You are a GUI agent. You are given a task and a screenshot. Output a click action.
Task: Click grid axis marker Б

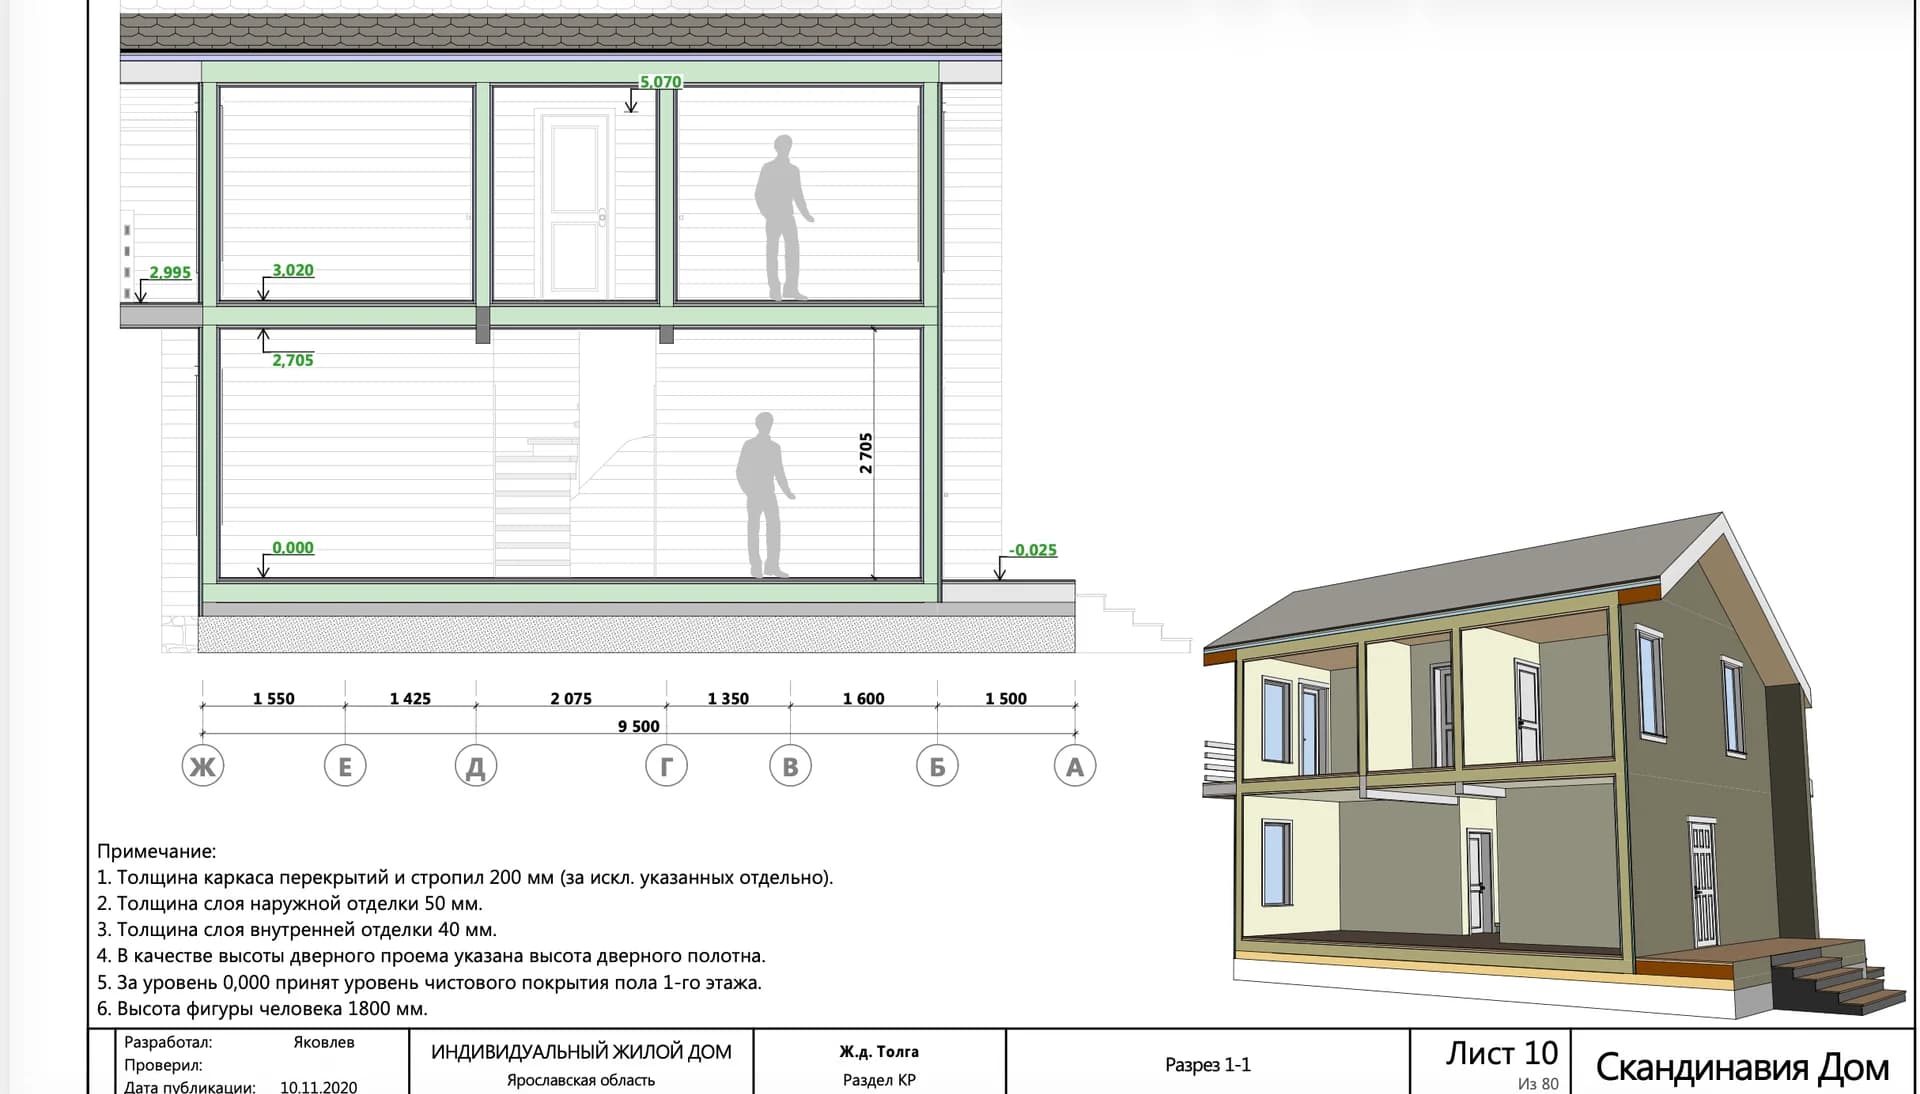[x=937, y=766]
